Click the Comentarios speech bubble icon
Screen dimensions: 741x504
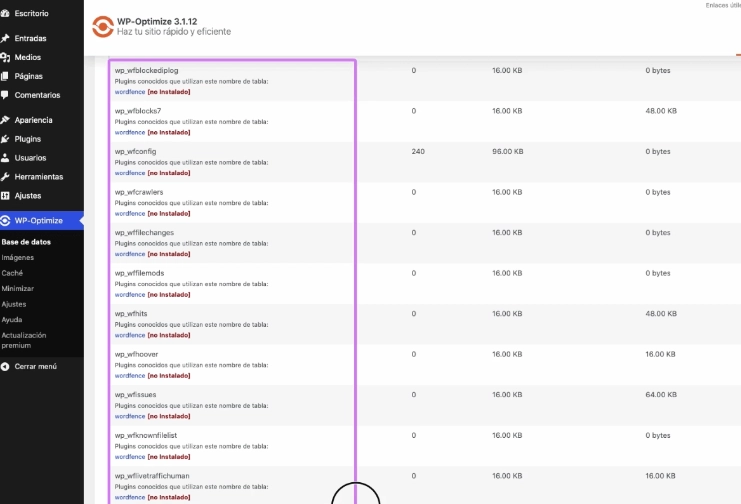click(5, 95)
